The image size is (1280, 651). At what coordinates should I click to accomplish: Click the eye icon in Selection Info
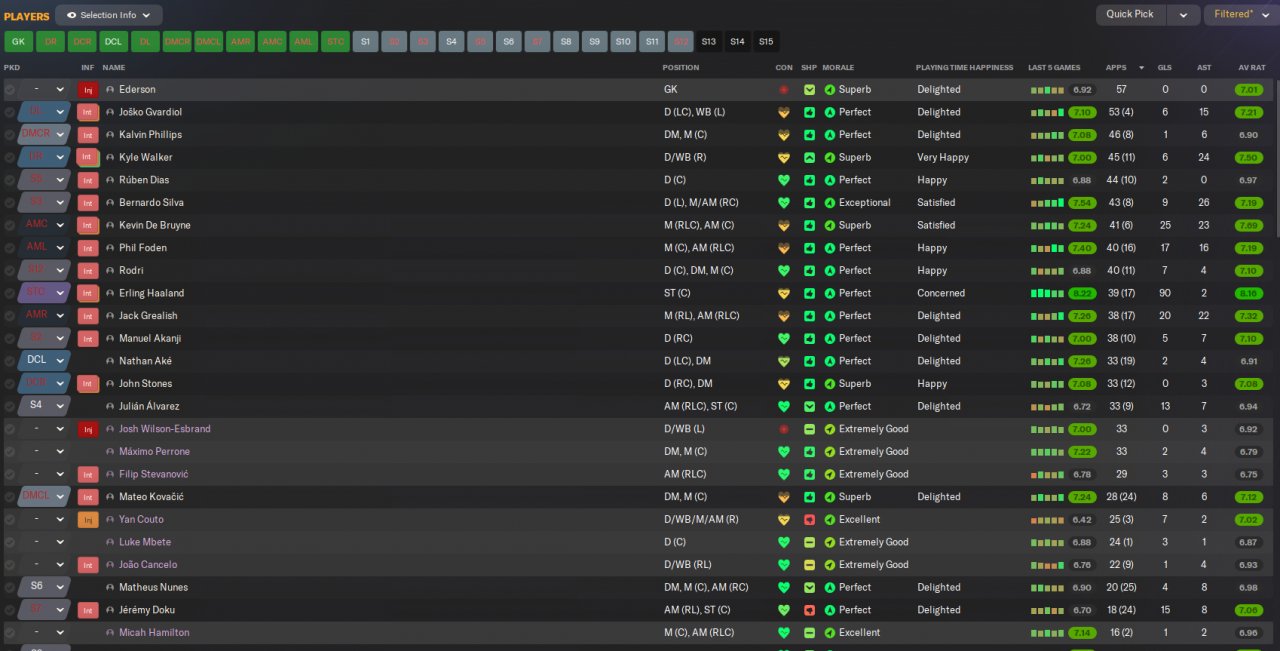(71, 15)
